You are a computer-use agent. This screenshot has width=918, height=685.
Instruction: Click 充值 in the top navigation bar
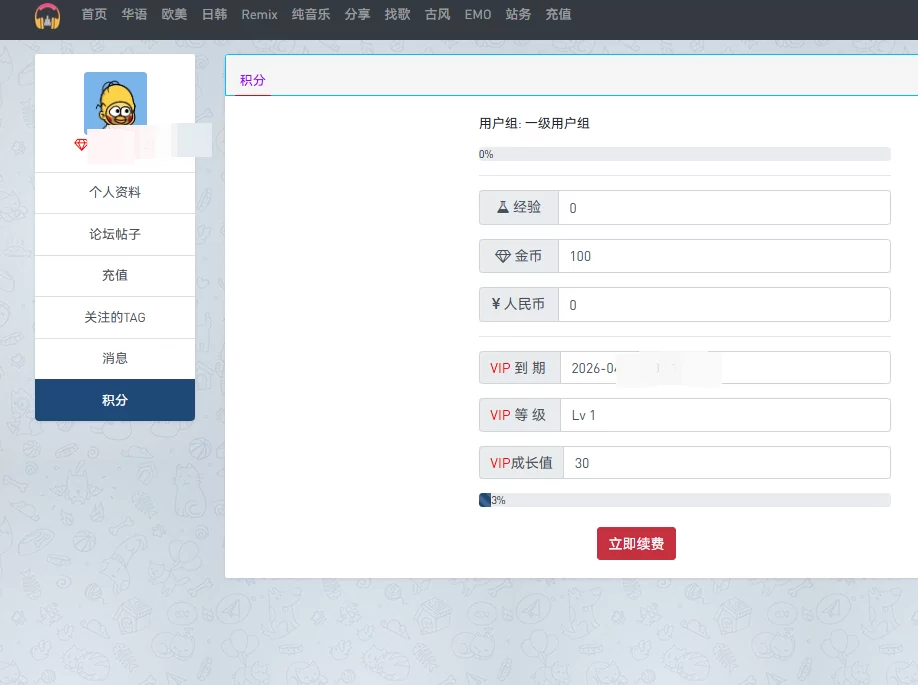(559, 14)
